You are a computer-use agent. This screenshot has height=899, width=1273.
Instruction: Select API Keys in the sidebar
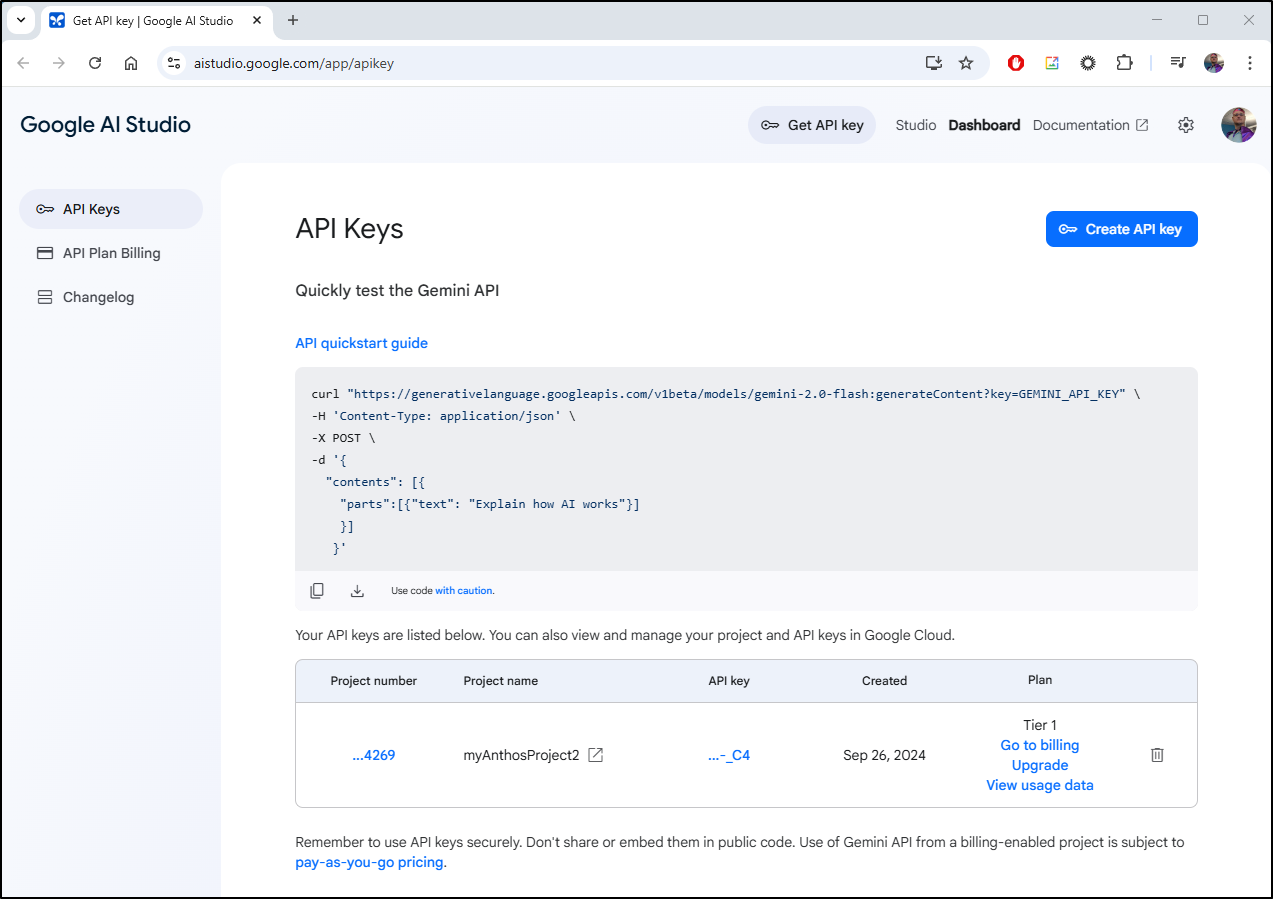111,209
